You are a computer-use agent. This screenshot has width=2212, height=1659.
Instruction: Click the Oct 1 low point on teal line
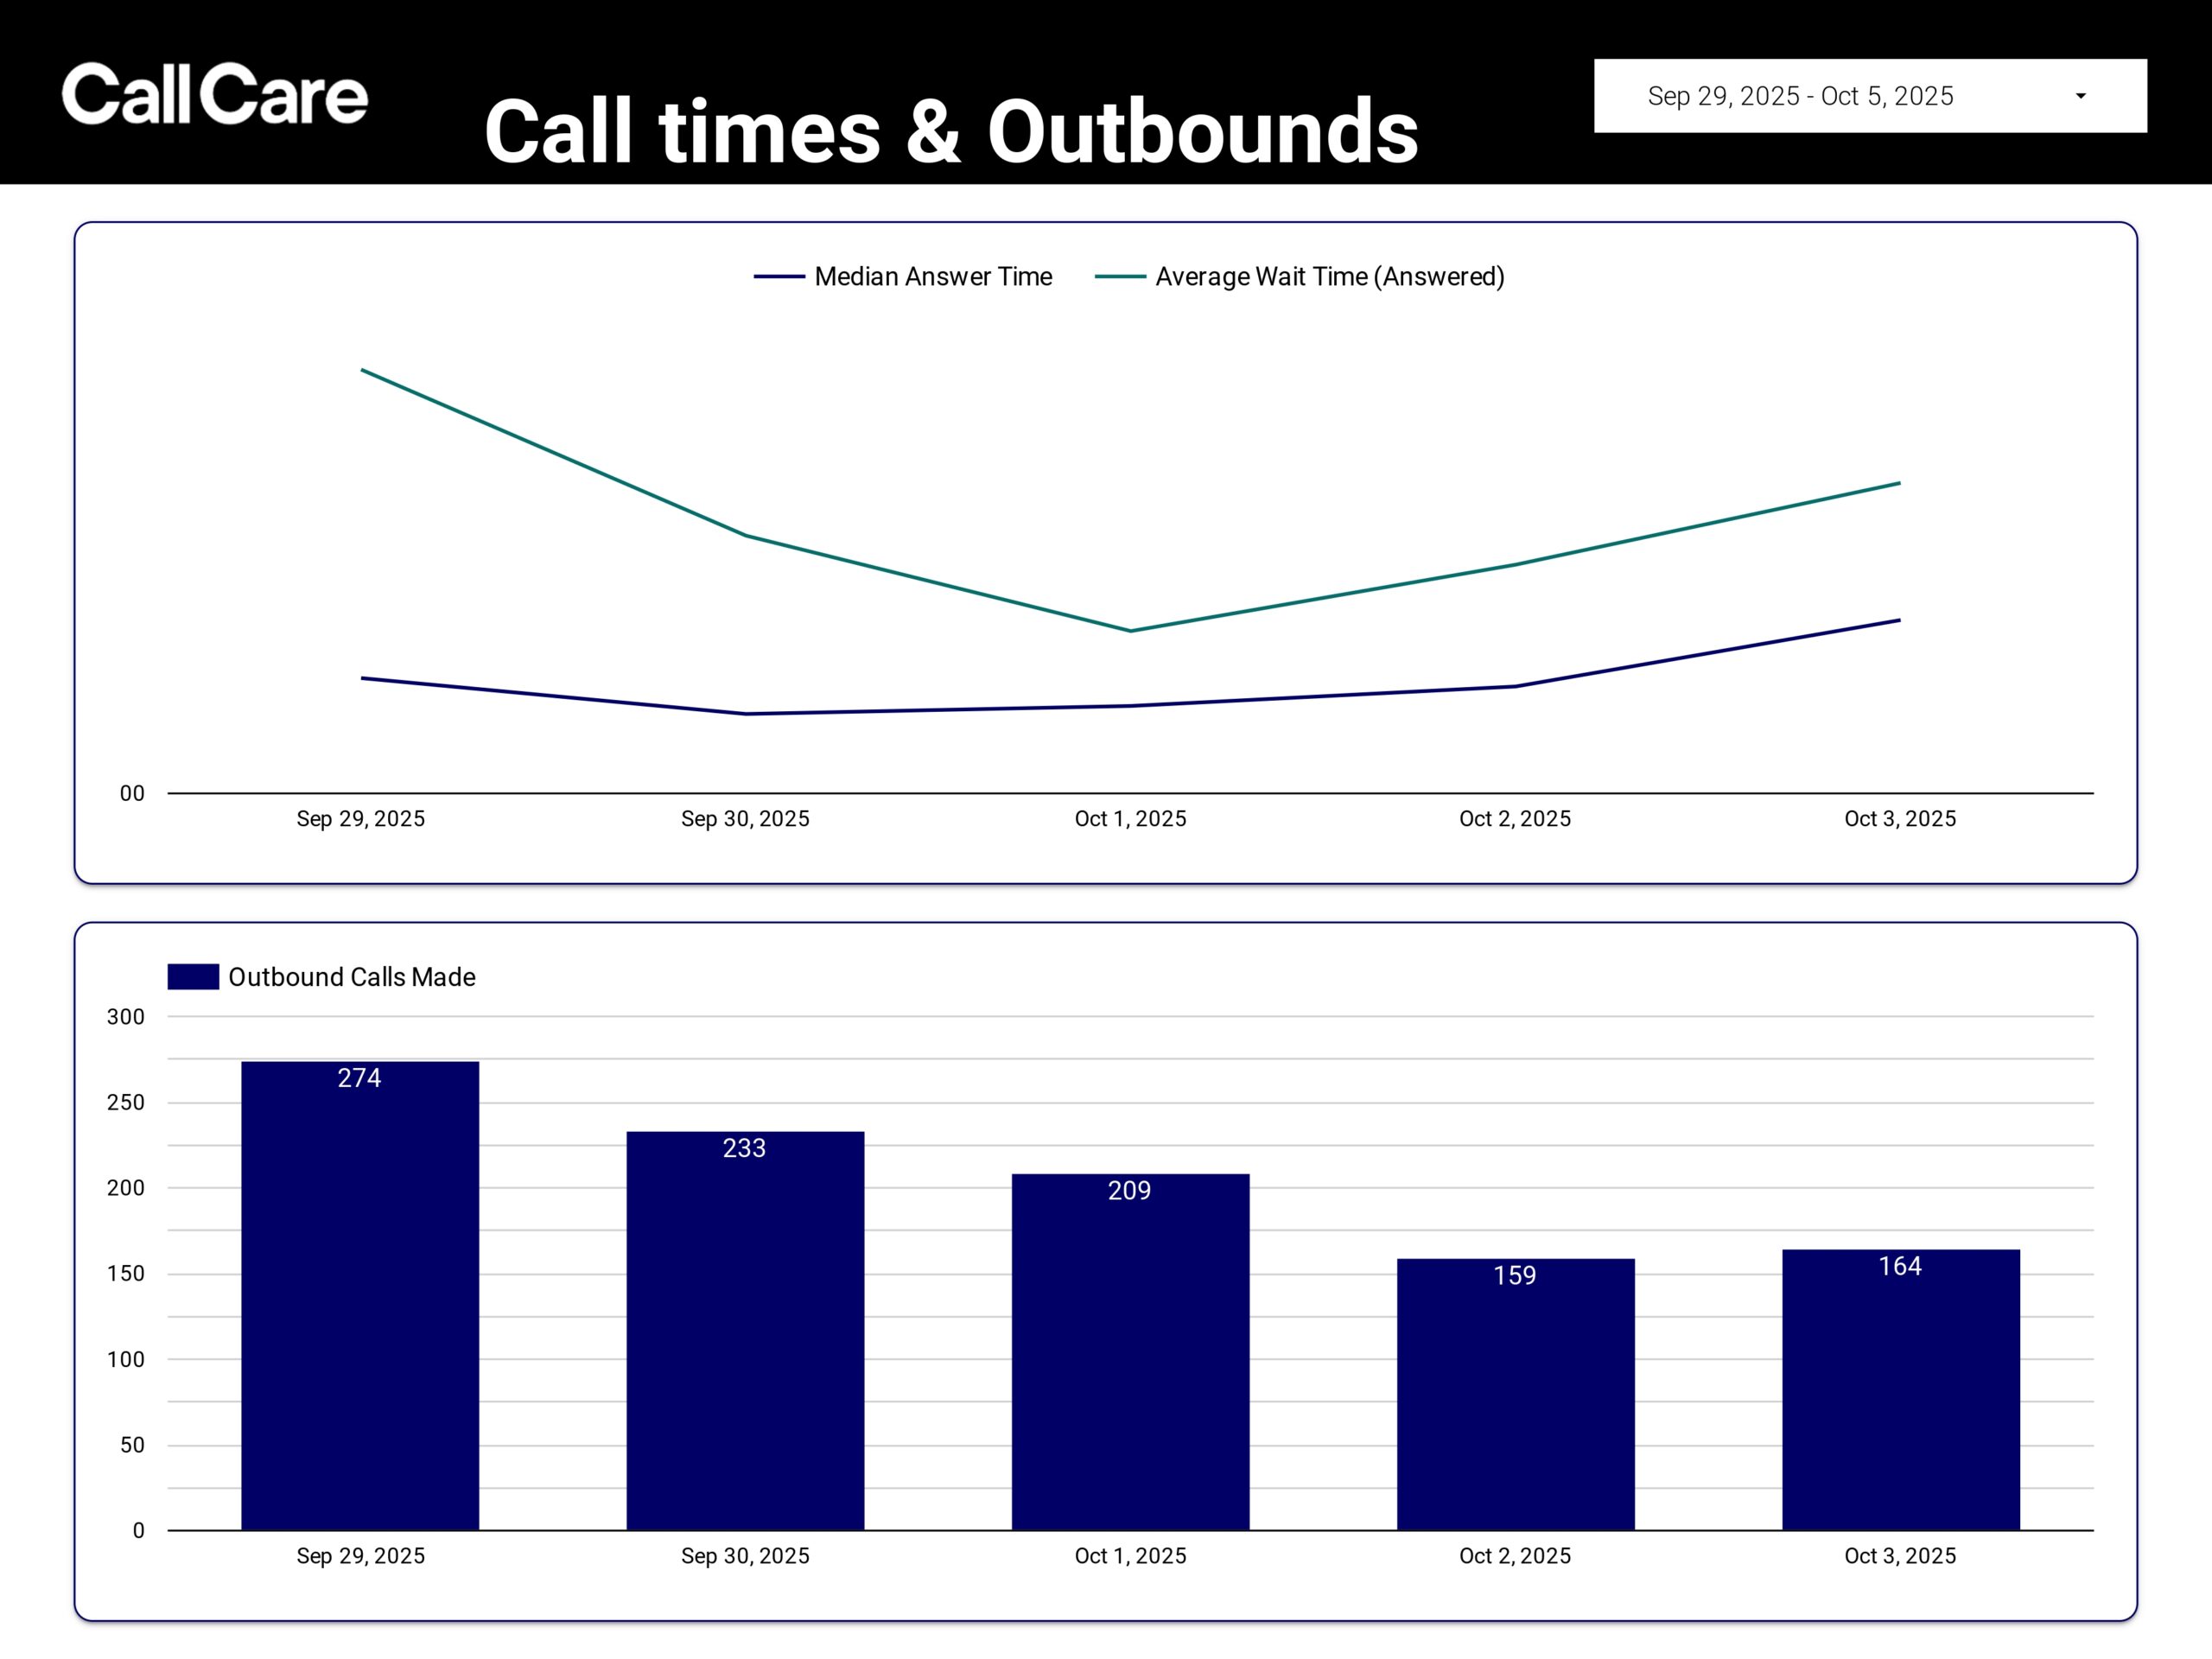1130,631
